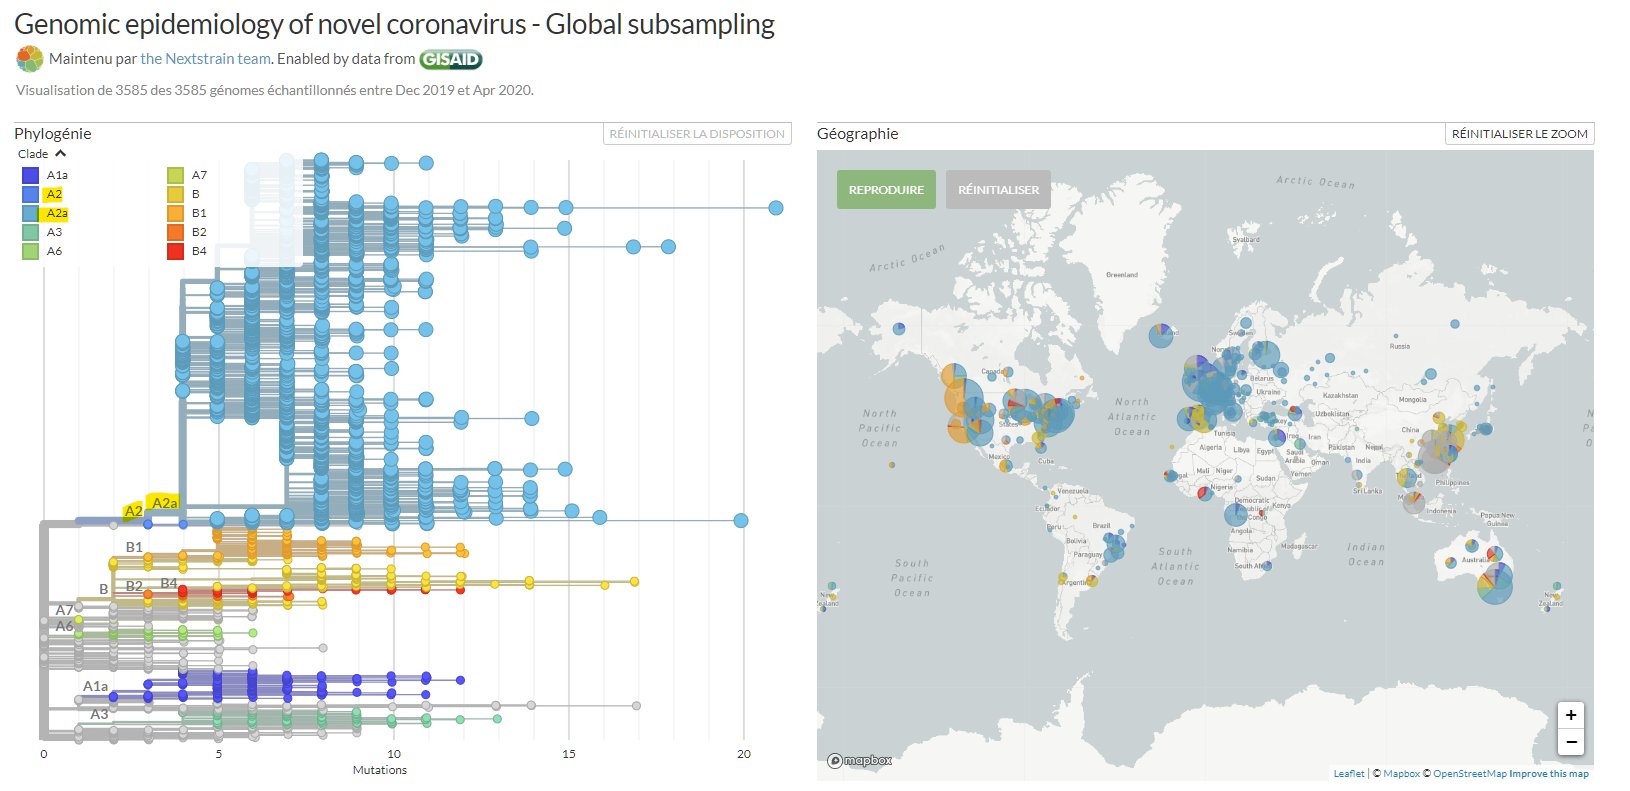The height and width of the screenshot is (791, 1630).
Task: Select the A6 clade color swatch
Action: [x=31, y=251]
